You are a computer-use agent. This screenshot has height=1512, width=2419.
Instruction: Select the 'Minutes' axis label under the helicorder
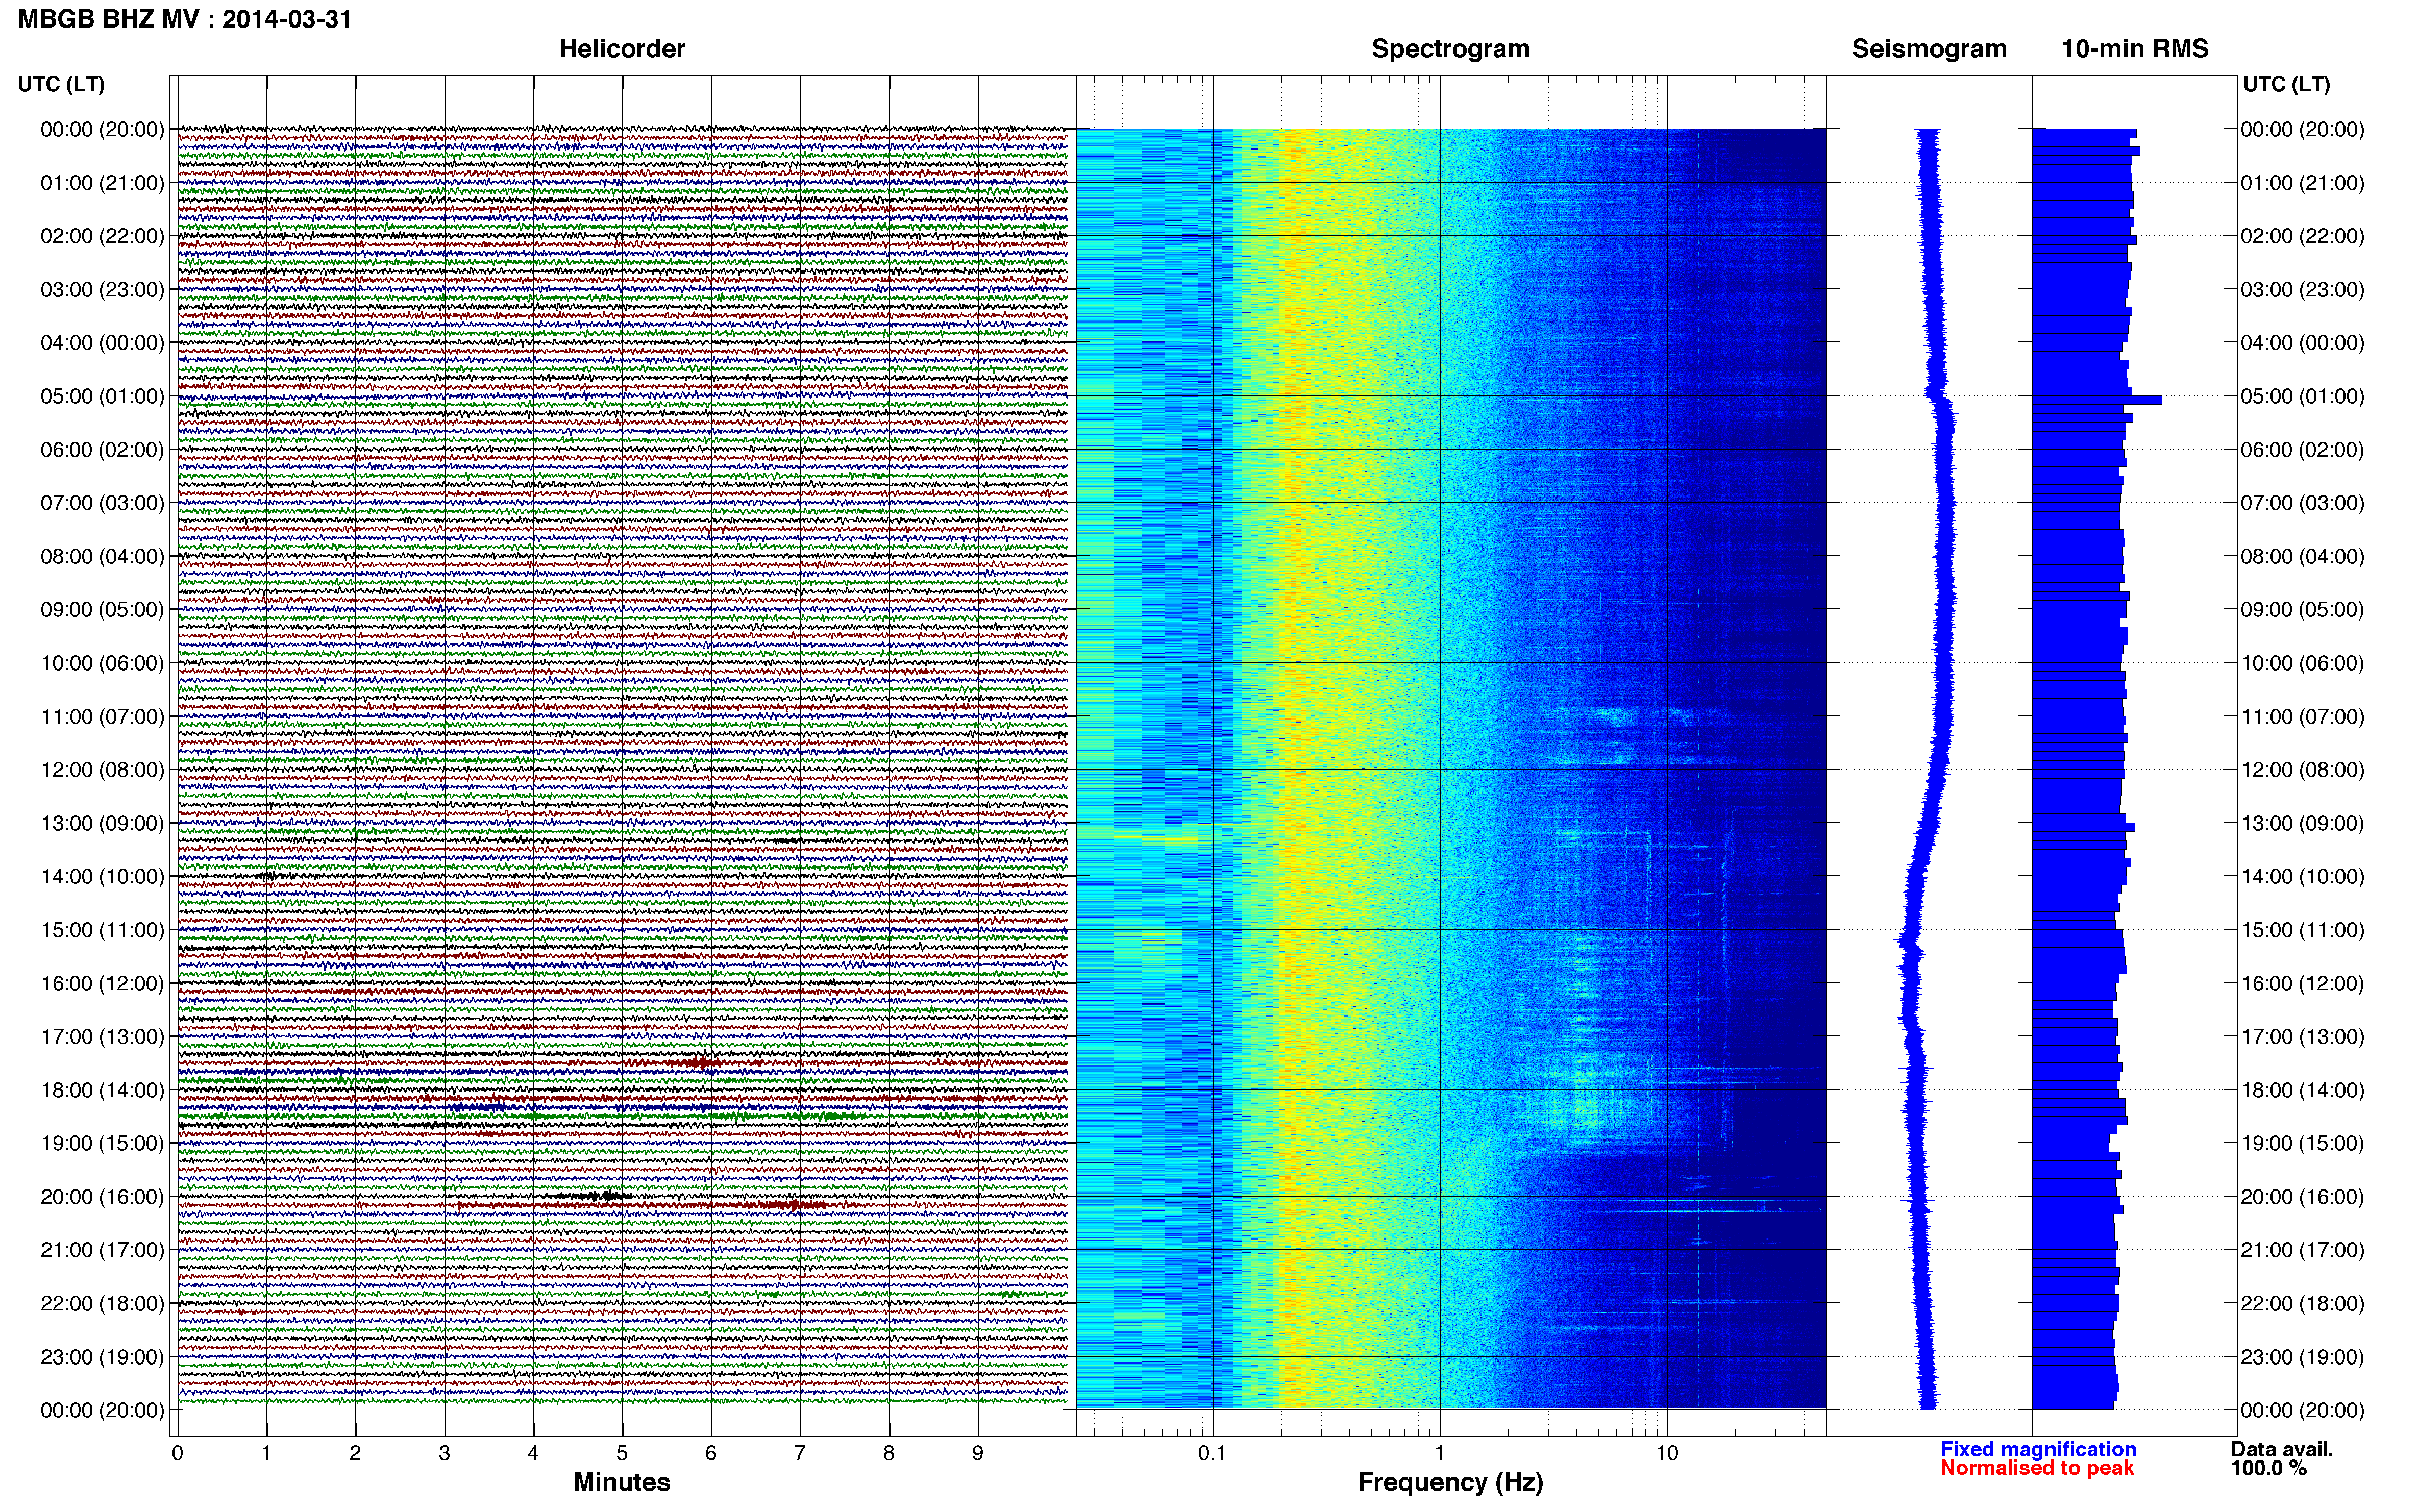tap(621, 1482)
